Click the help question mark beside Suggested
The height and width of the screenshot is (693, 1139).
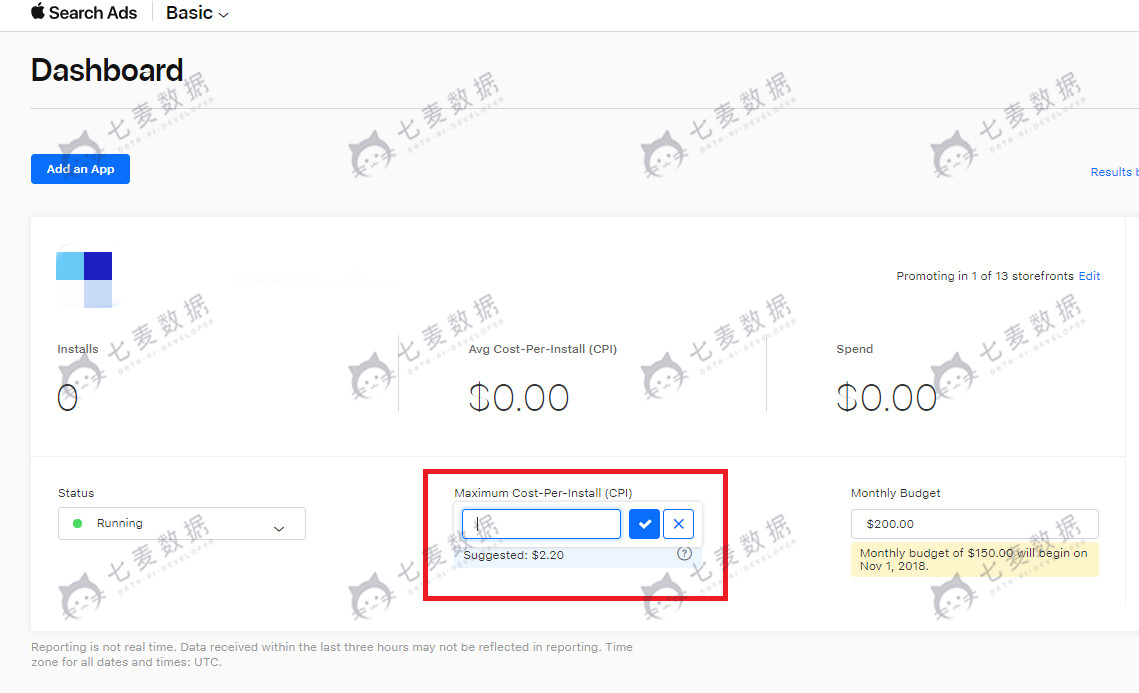point(684,554)
